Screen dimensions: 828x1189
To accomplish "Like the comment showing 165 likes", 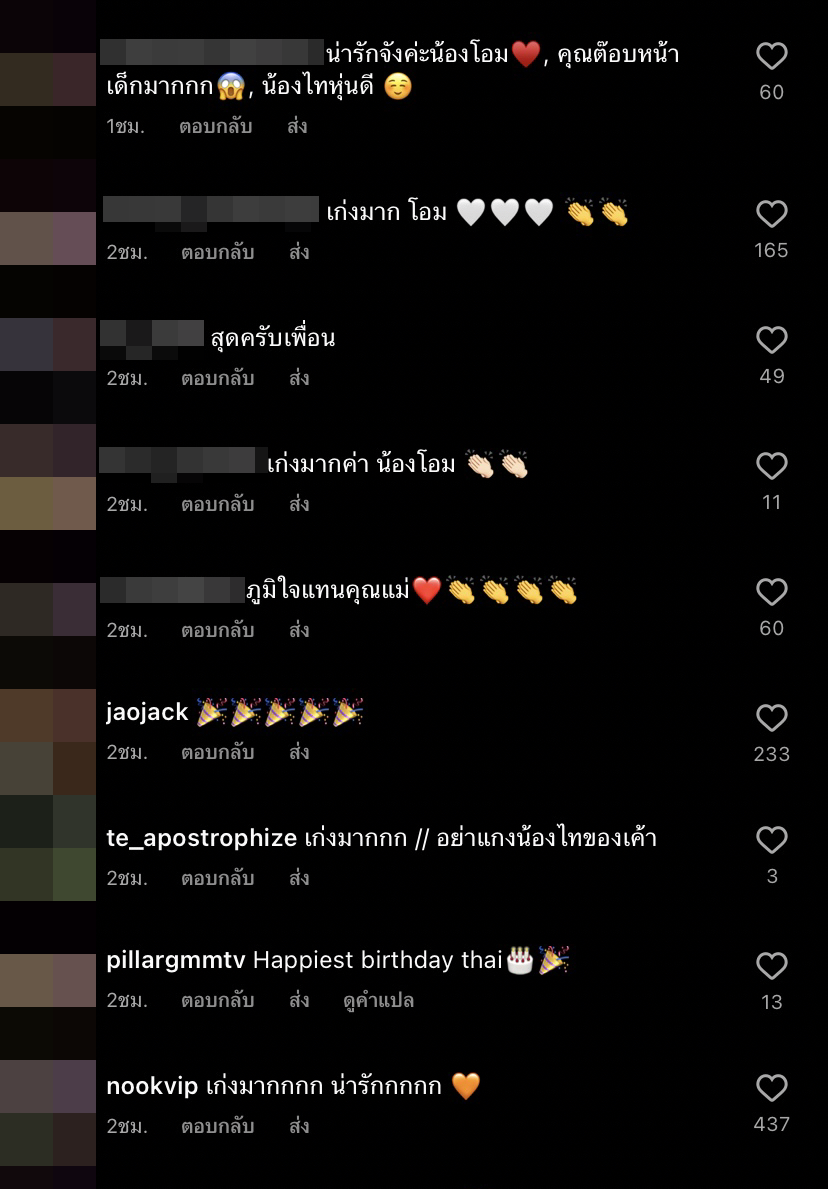I will pyautogui.click(x=771, y=214).
